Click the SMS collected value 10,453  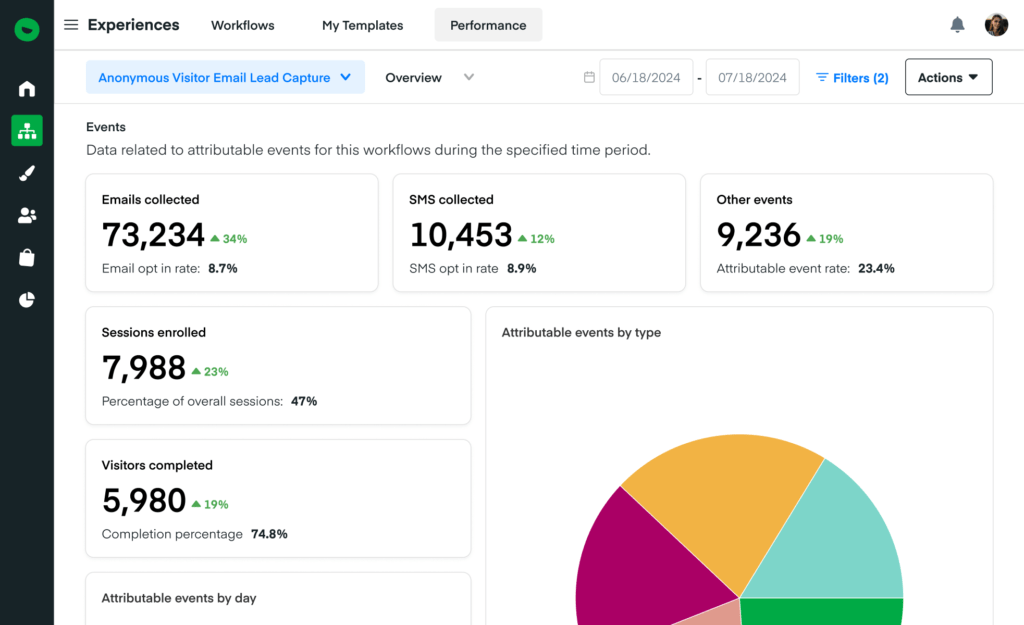click(x=460, y=235)
